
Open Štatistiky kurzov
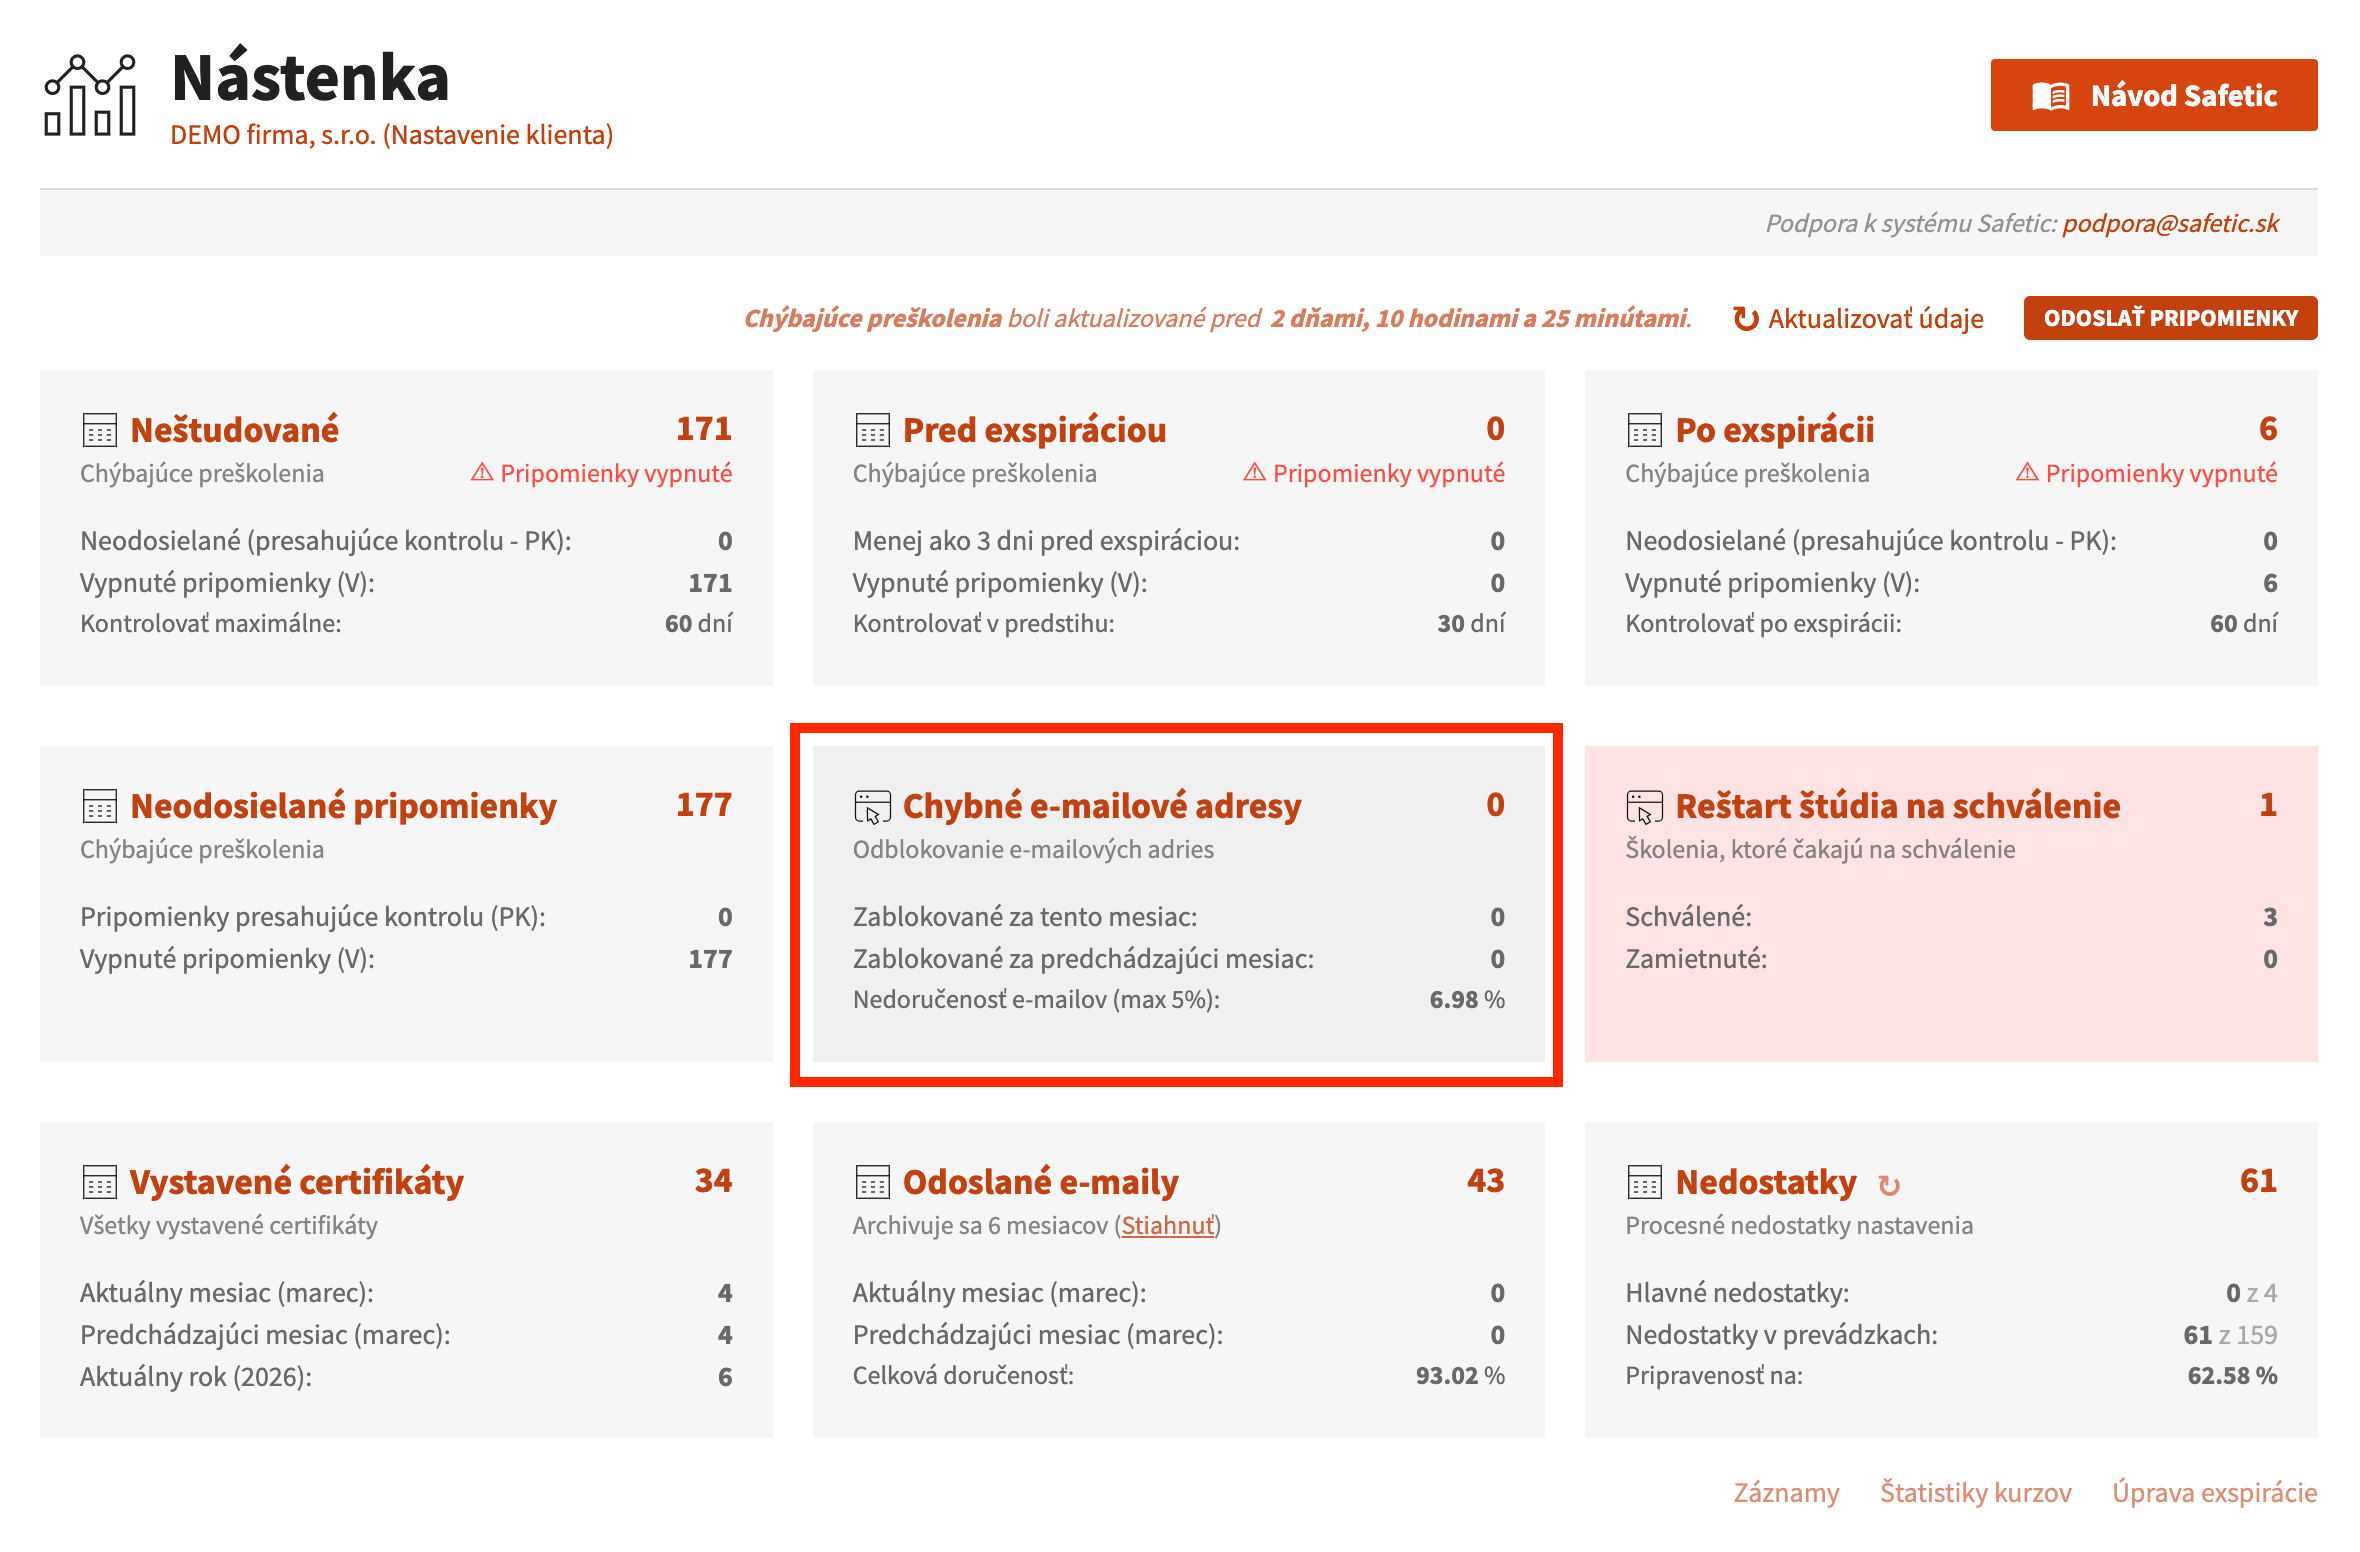1976,1492
